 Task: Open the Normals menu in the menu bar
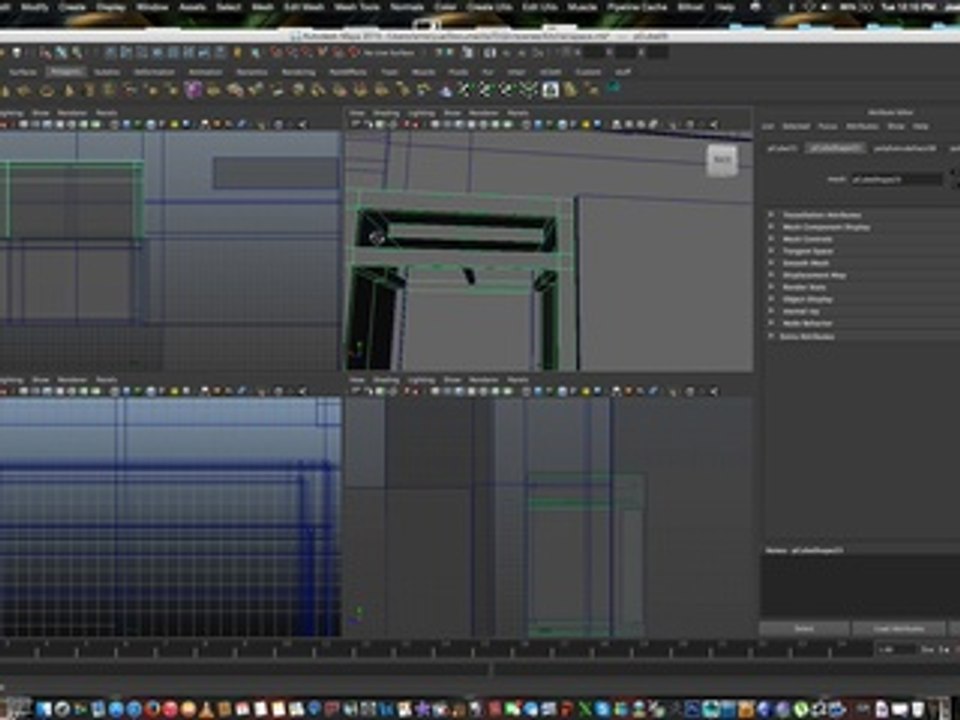tap(407, 7)
